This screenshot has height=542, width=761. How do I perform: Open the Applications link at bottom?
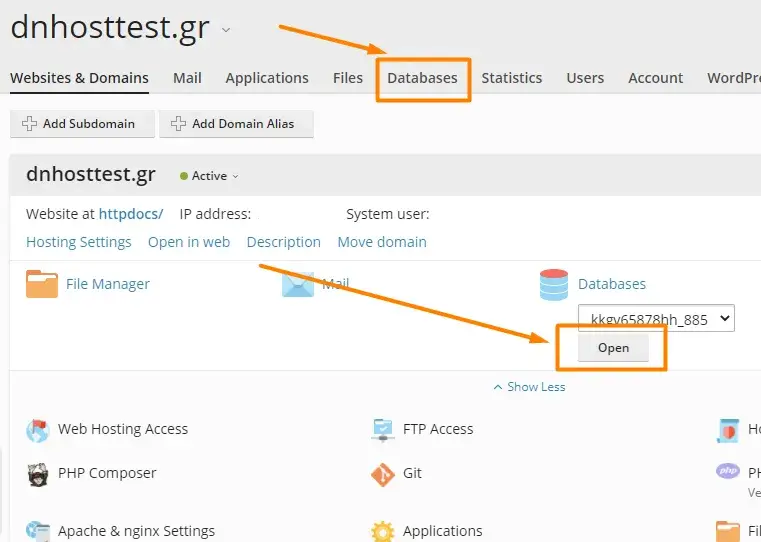pyautogui.click(x=443, y=531)
